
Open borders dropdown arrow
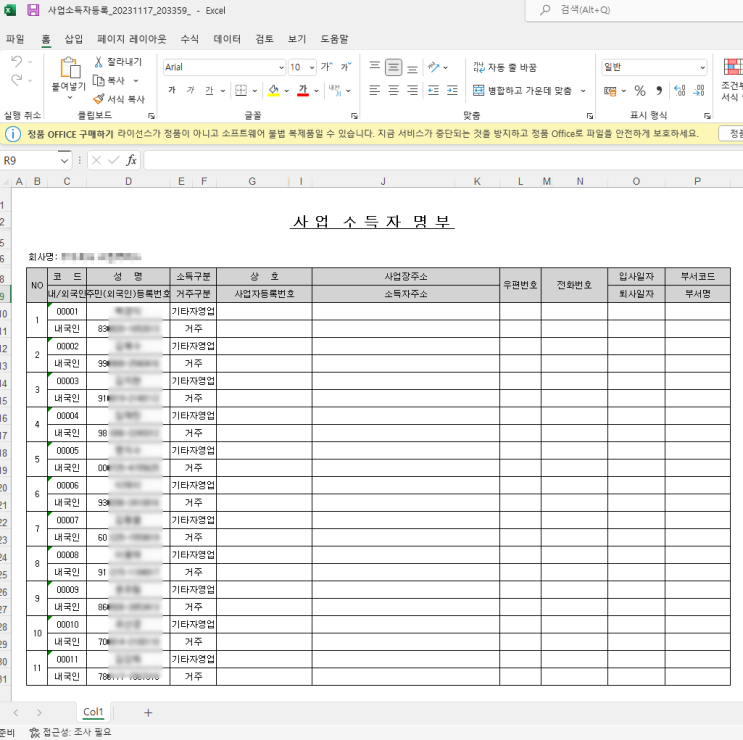point(254,90)
